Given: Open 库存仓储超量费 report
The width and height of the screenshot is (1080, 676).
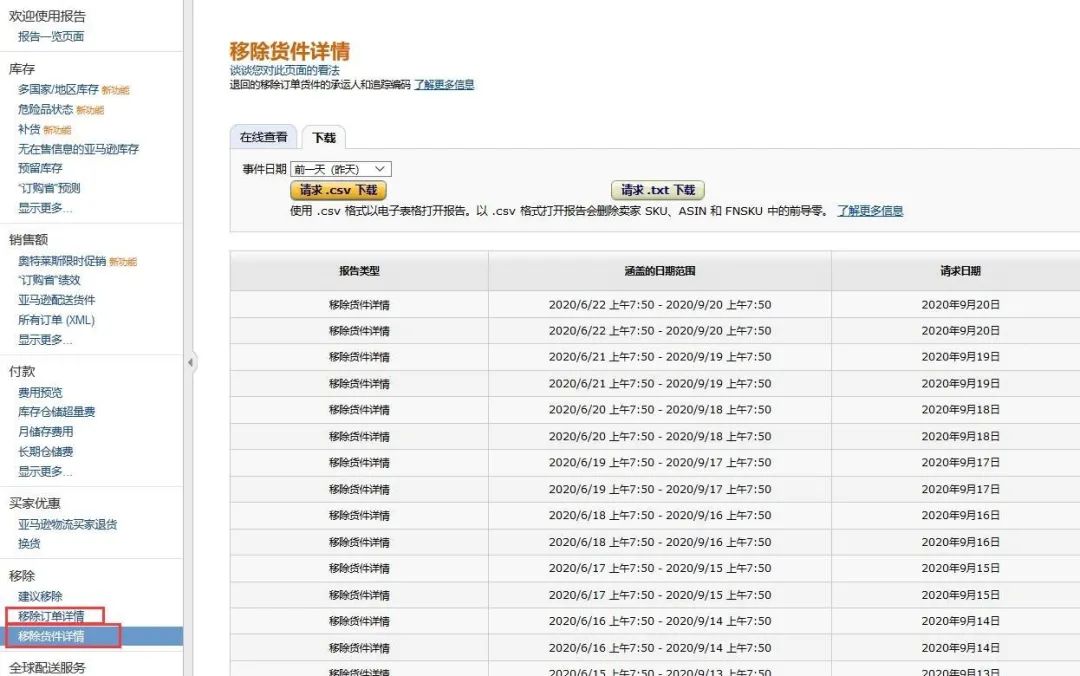Looking at the screenshot, I should pyautogui.click(x=56, y=412).
